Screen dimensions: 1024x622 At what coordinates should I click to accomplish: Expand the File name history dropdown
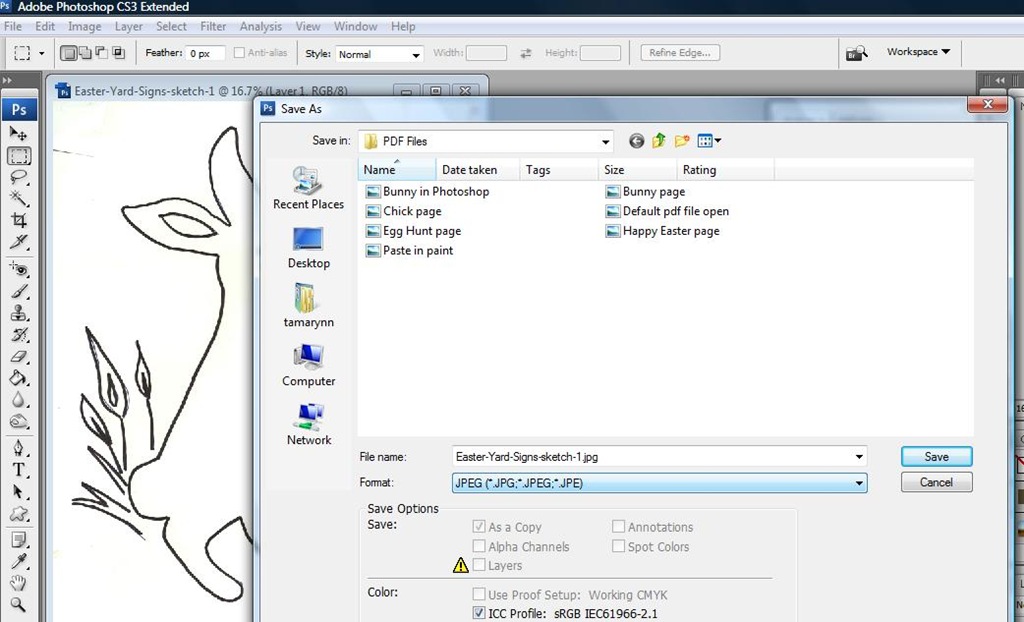click(x=859, y=457)
